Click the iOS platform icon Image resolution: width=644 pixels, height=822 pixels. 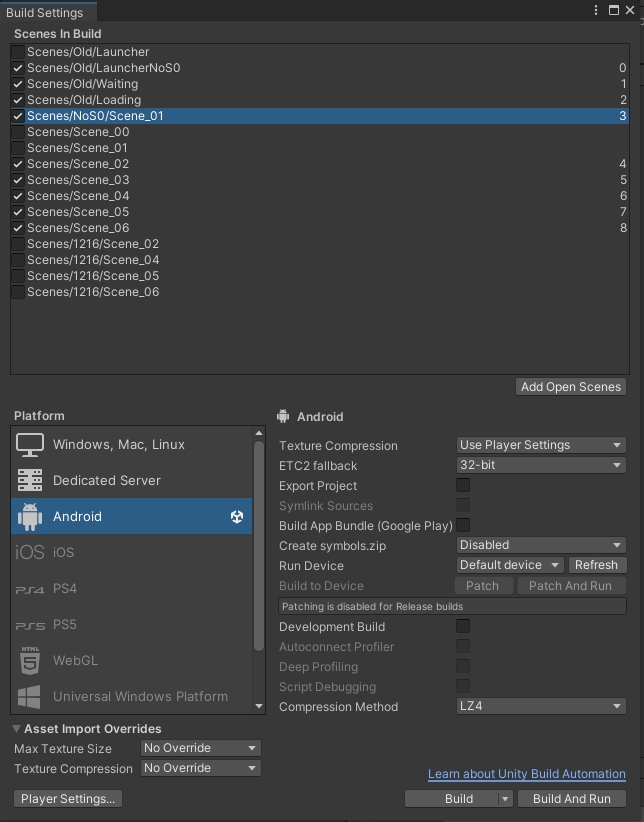[30, 553]
